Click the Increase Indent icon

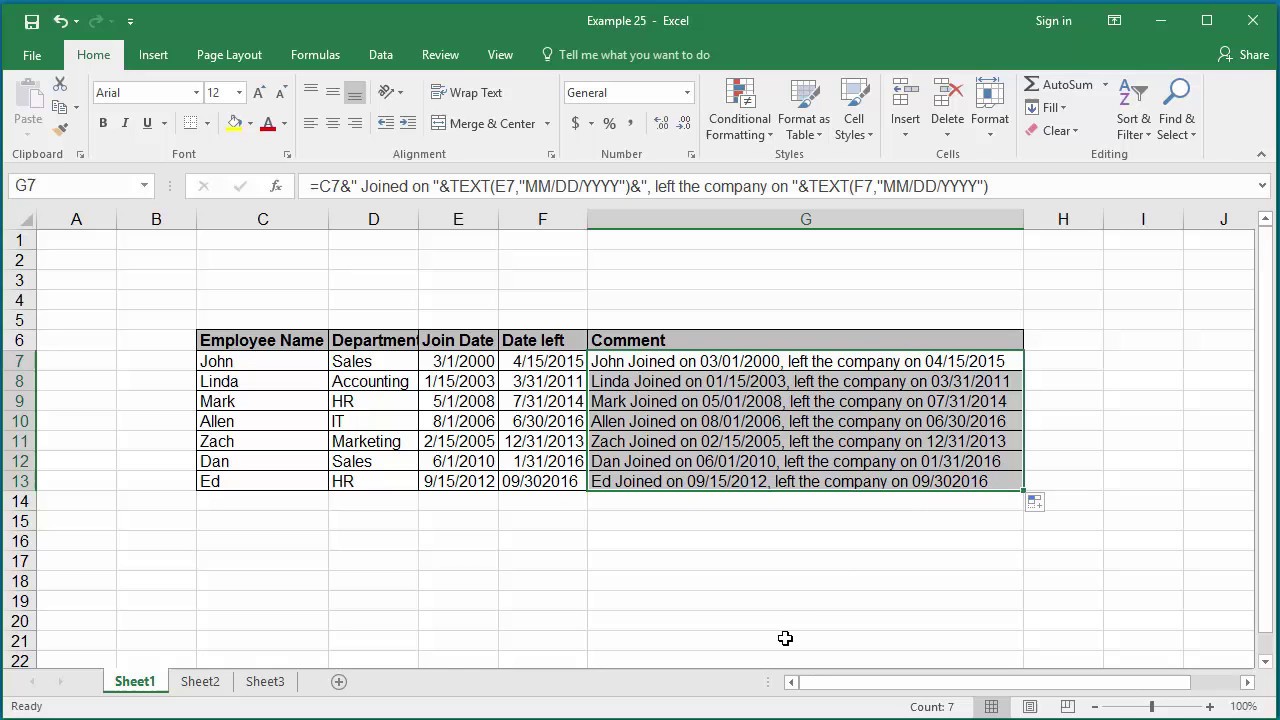pyautogui.click(x=408, y=123)
